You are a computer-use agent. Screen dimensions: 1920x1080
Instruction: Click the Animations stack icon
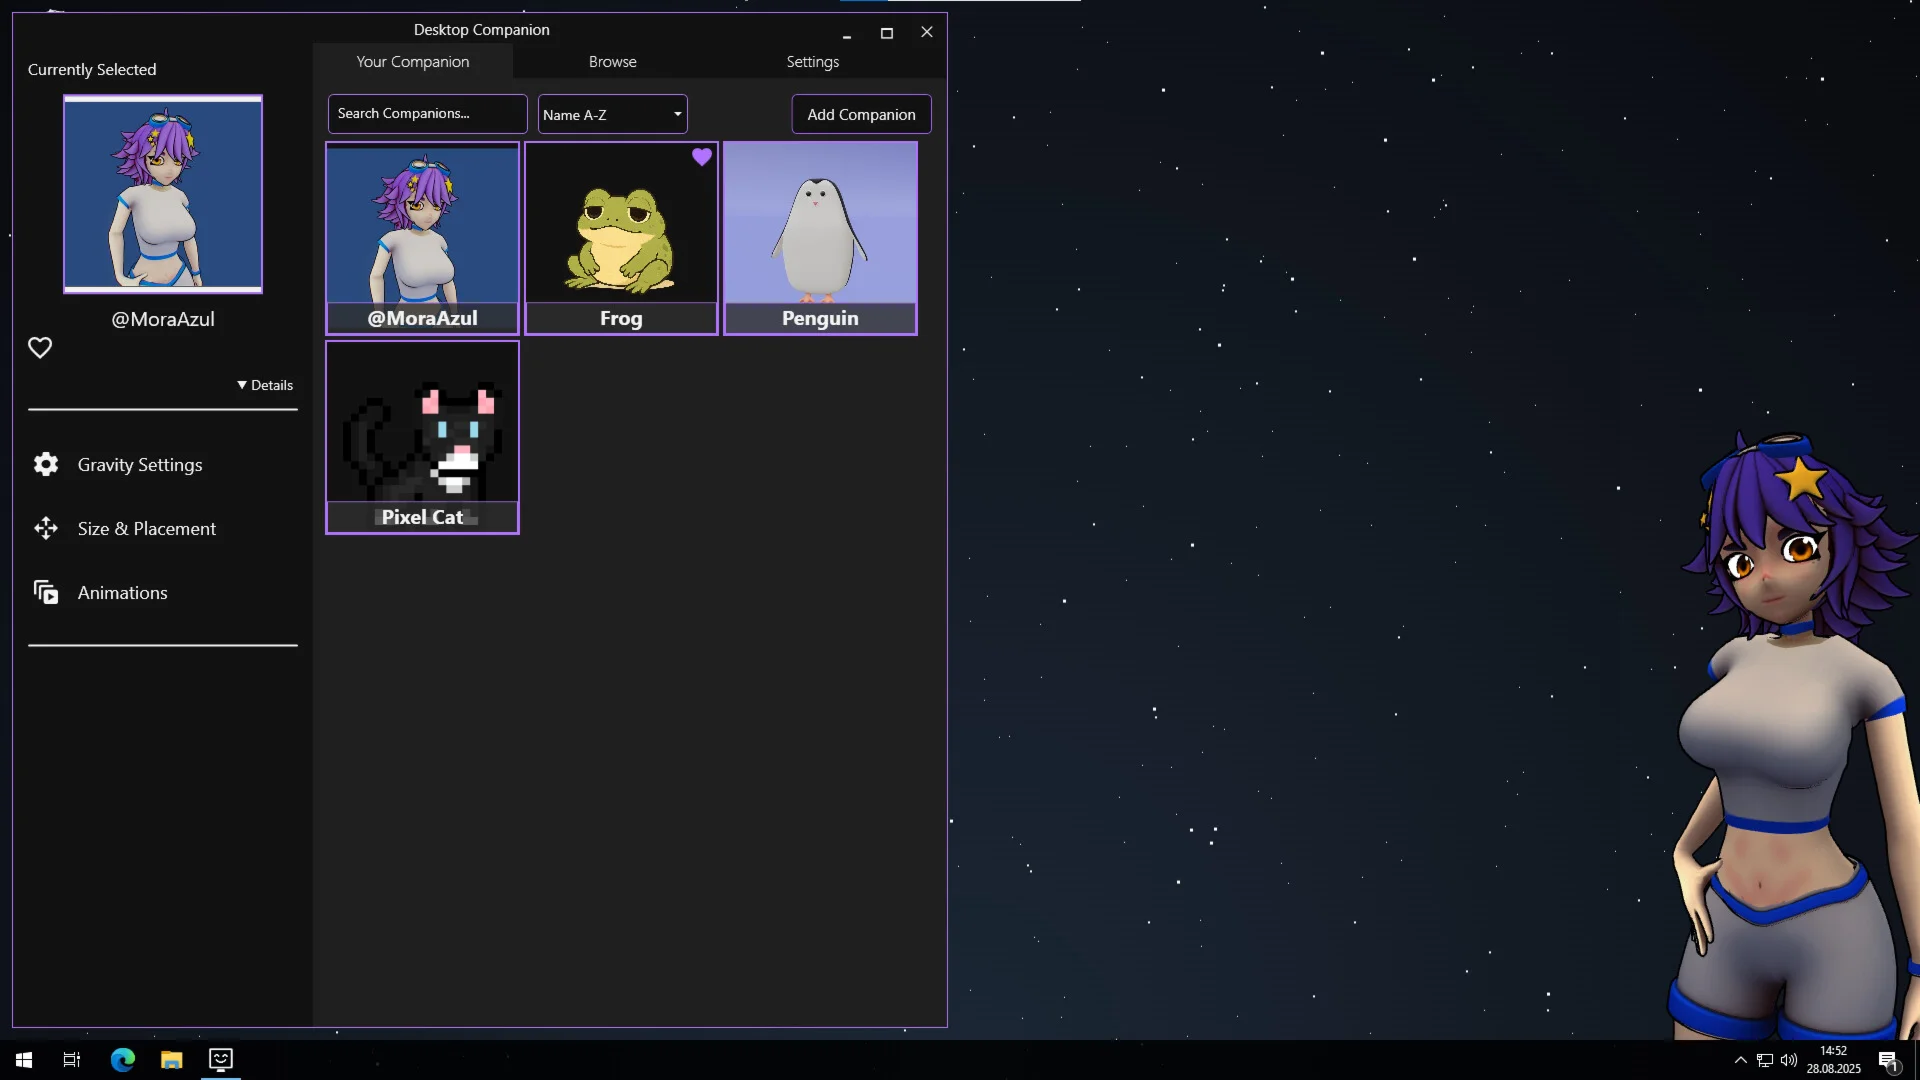pos(46,593)
